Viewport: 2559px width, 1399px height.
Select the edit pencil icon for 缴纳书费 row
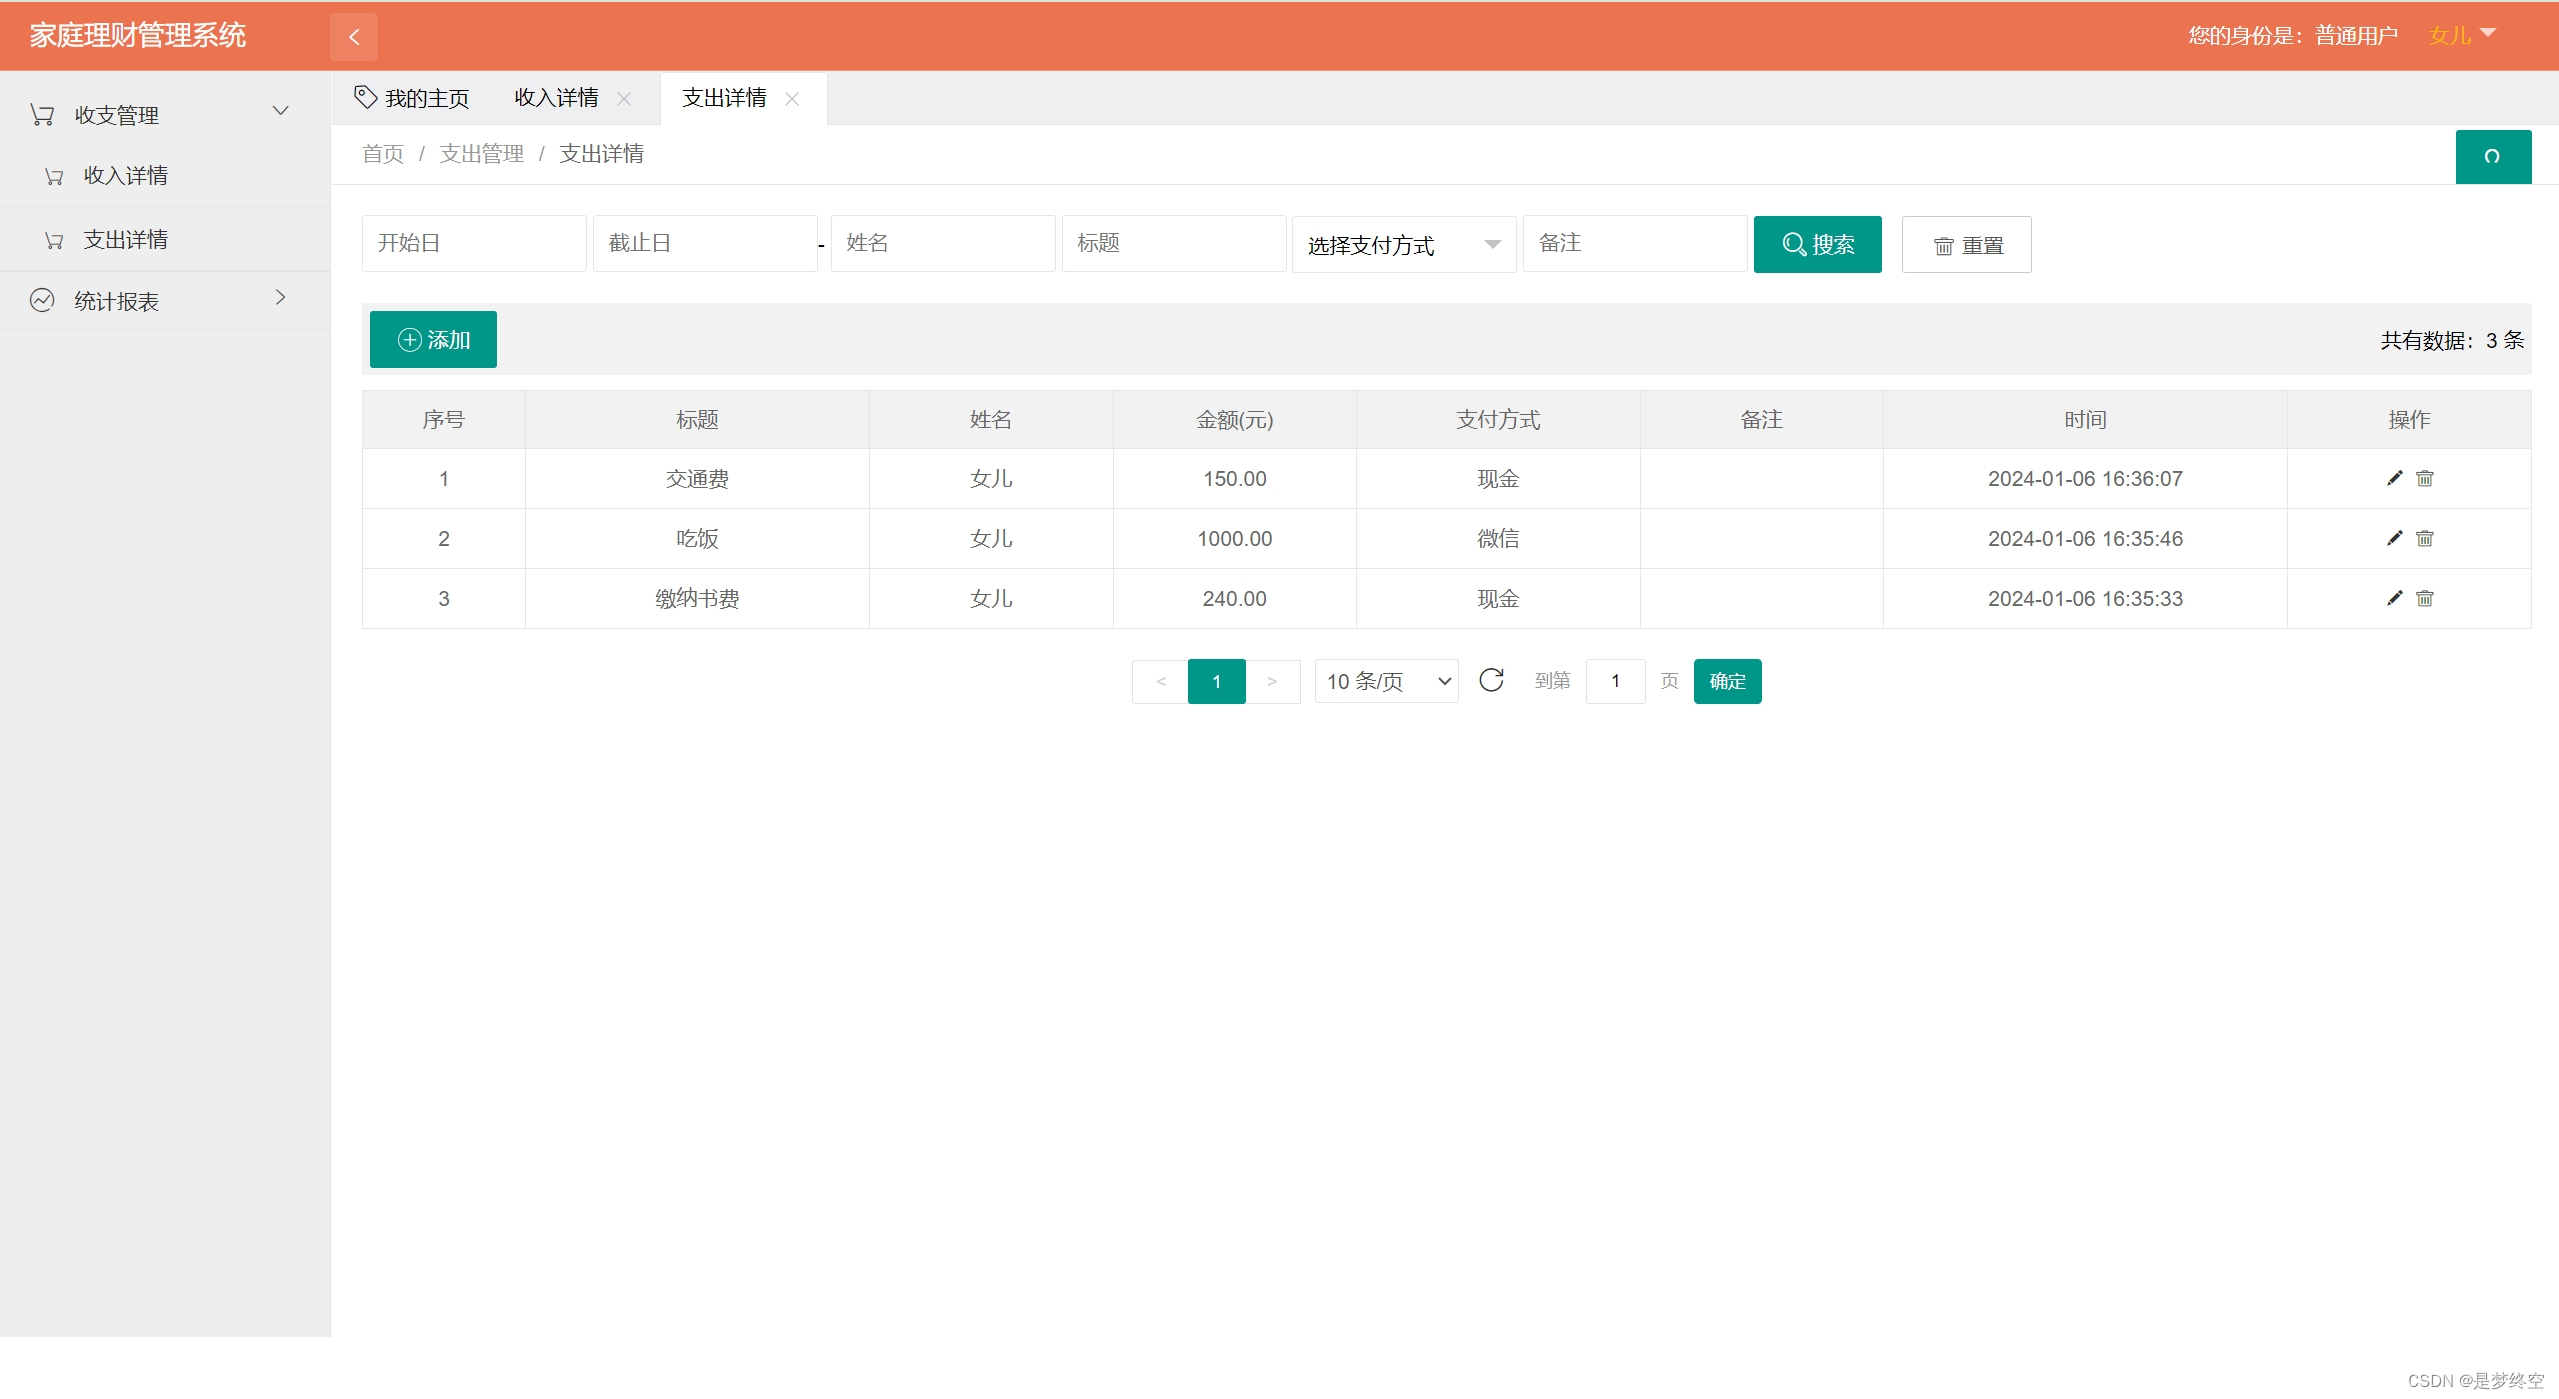click(2392, 598)
